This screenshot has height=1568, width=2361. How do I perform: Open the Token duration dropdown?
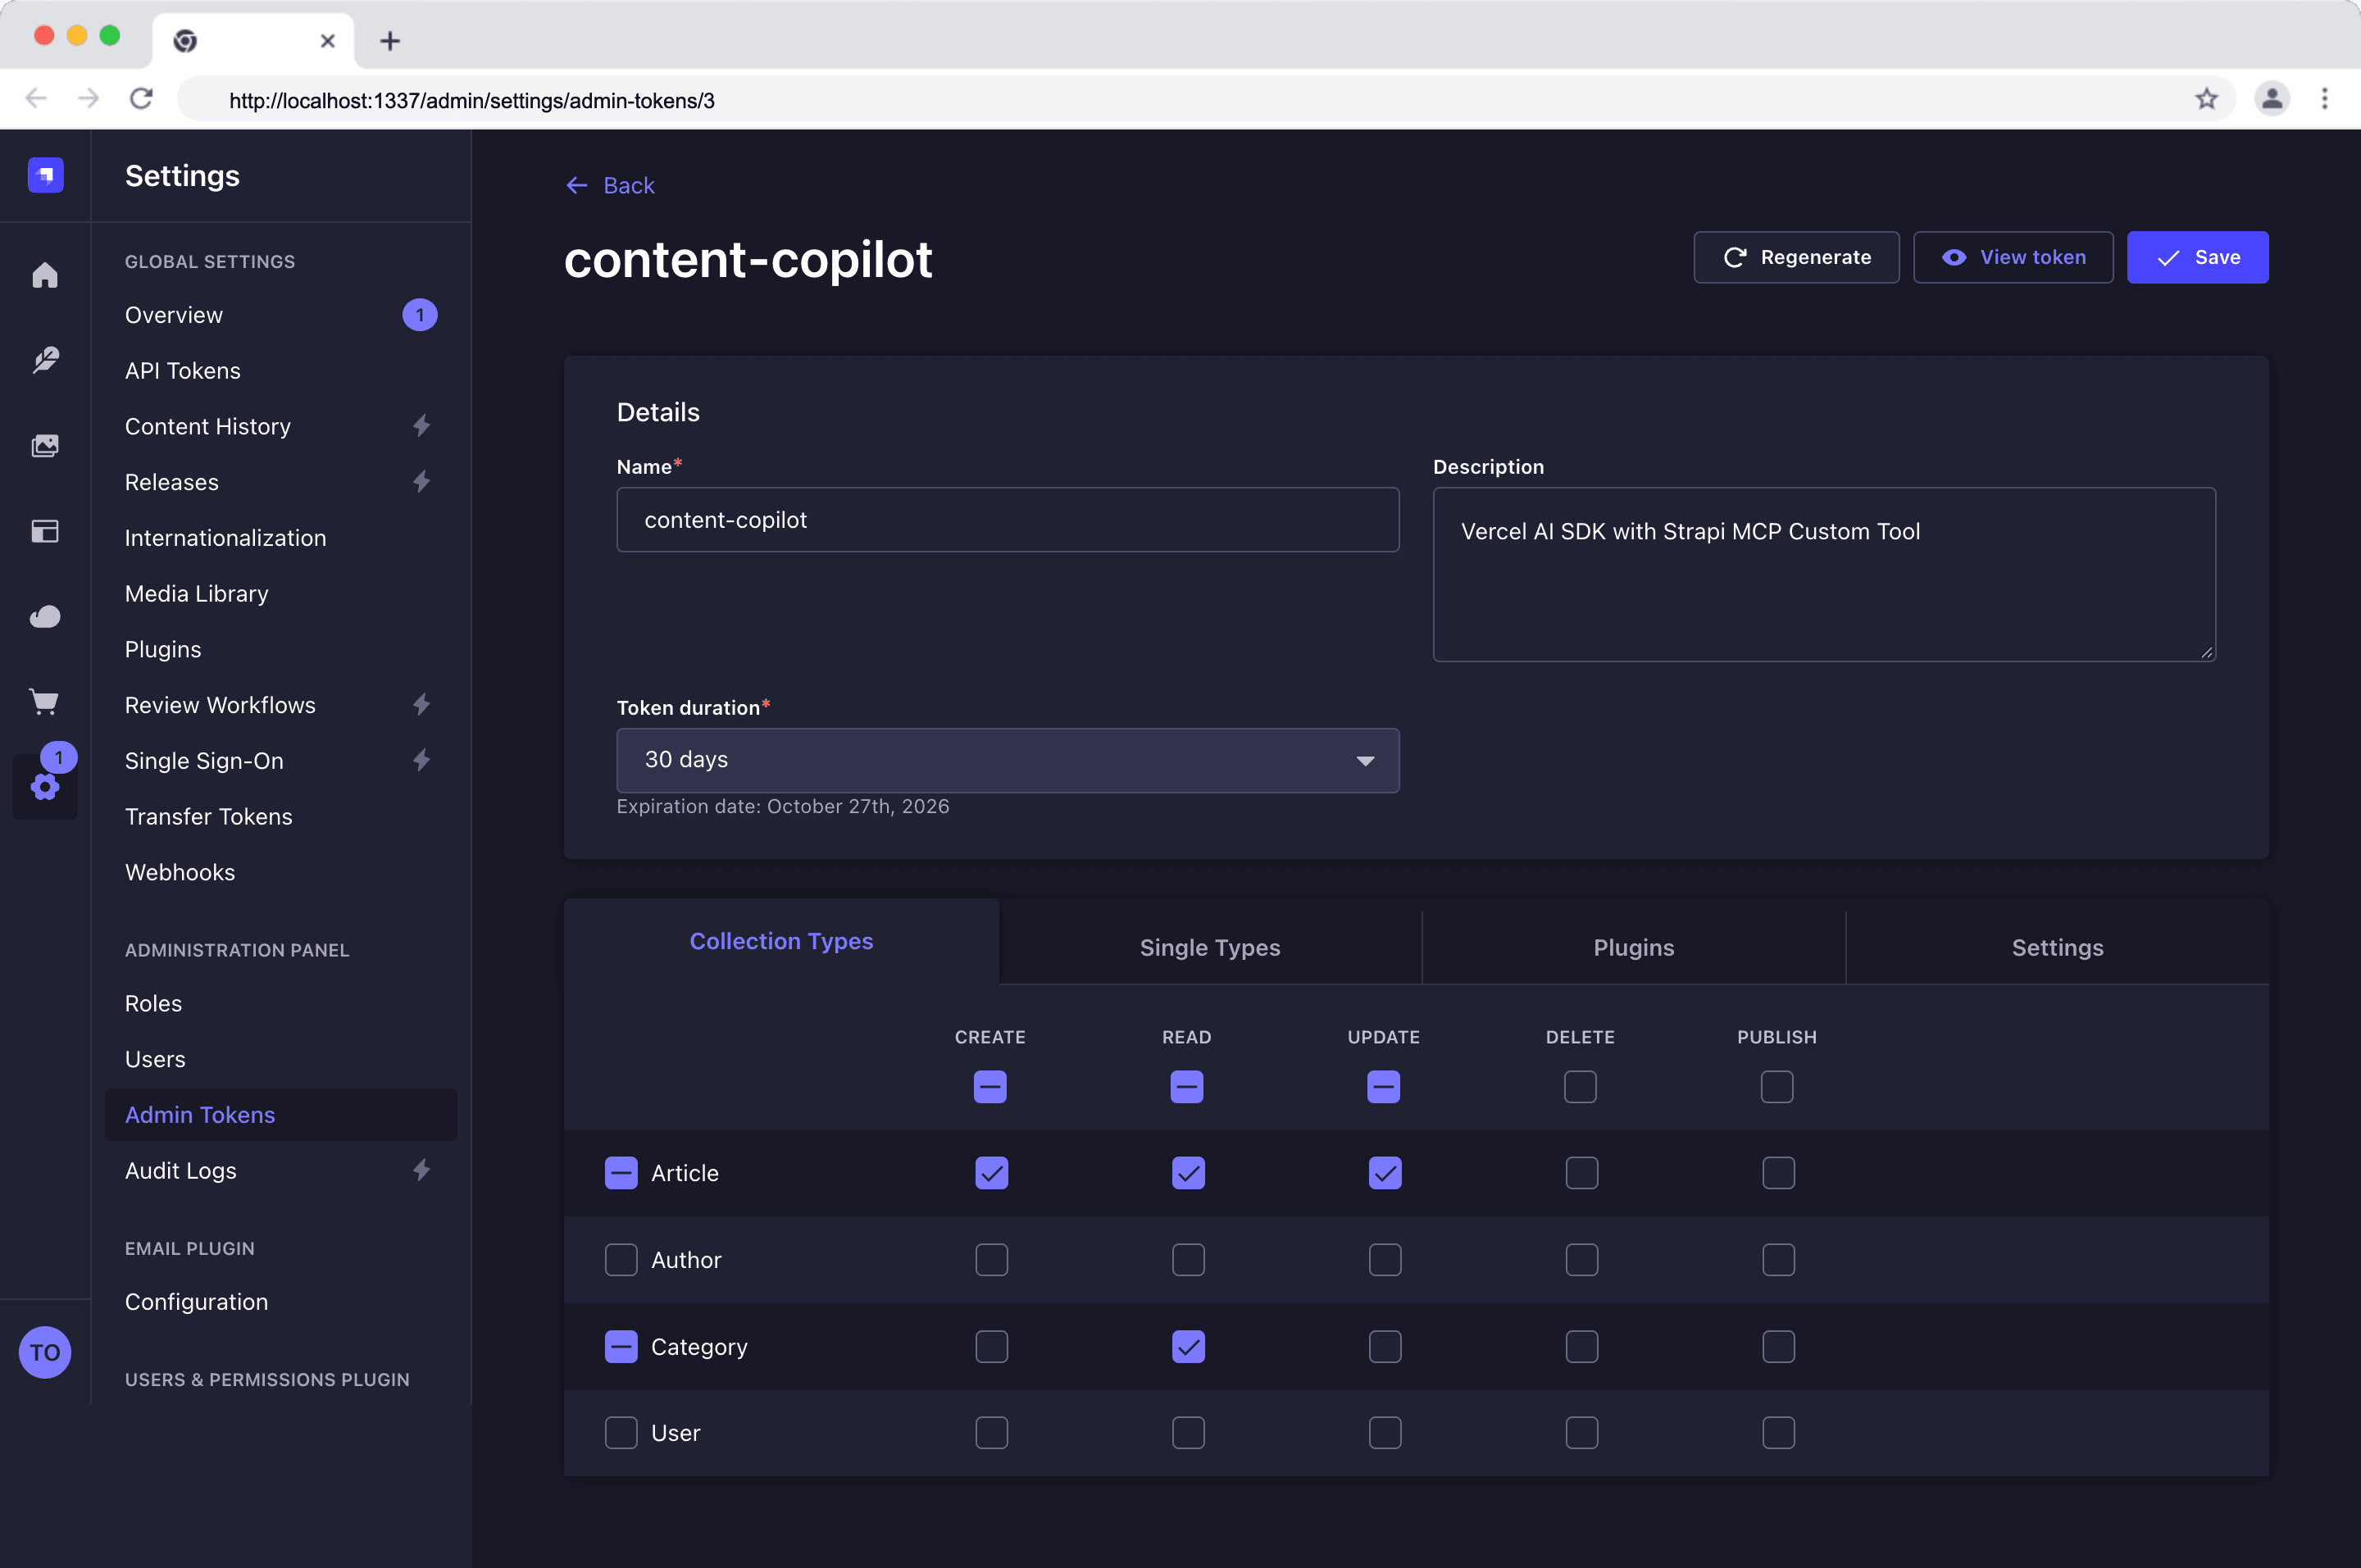pyautogui.click(x=1008, y=760)
